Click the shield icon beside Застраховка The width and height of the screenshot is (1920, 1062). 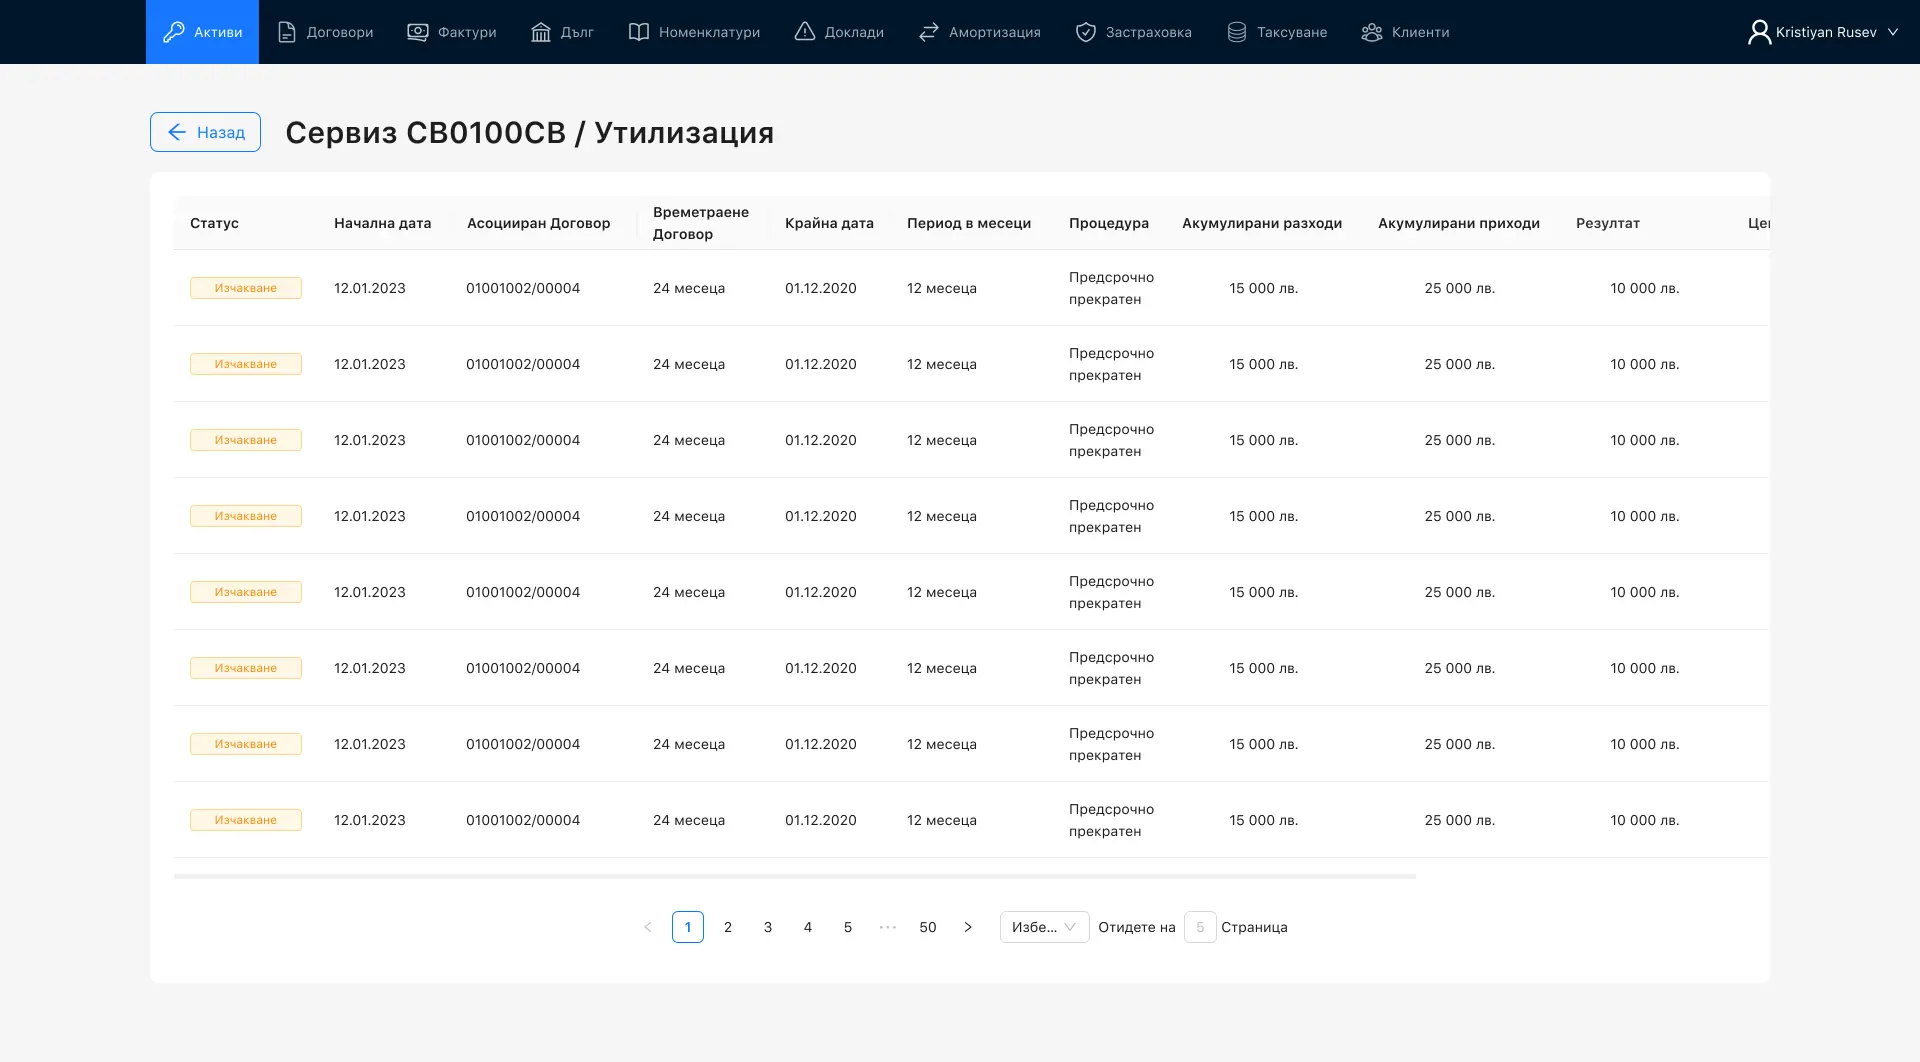coord(1086,32)
